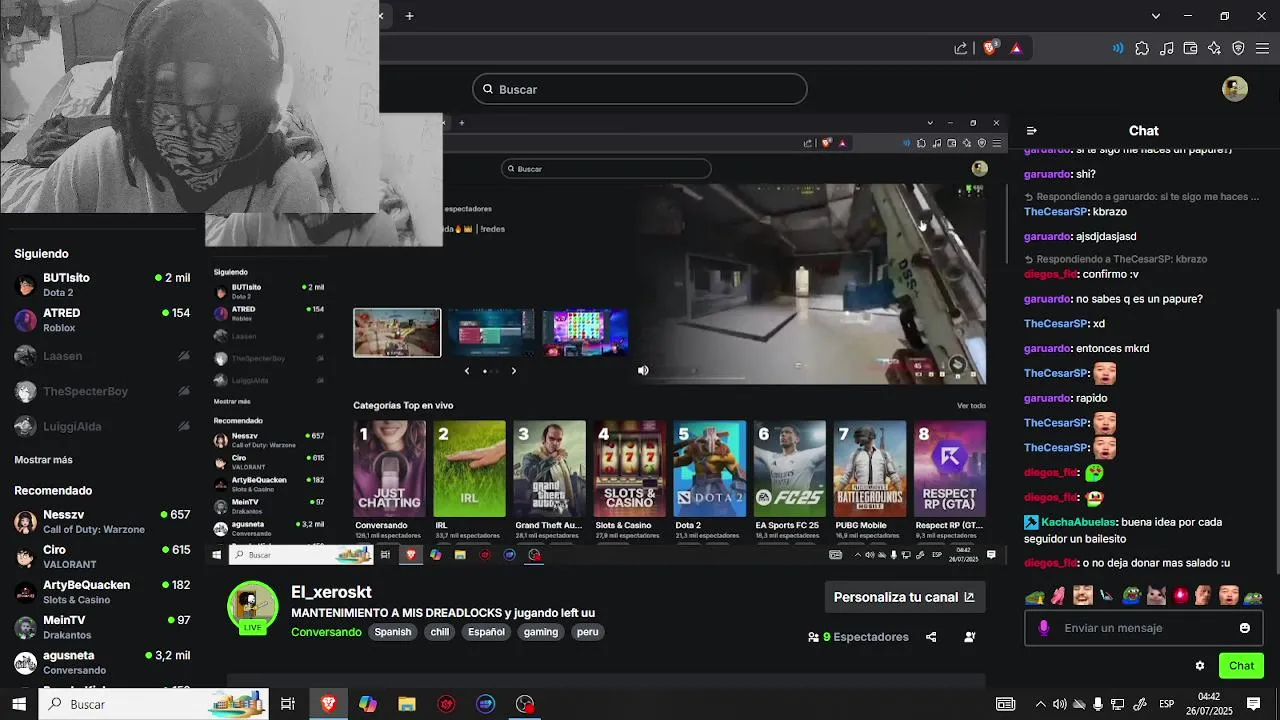Image resolution: width=1280 pixels, height=720 pixels.
Task: Open the Leo AI sparkle icon
Action: point(1214,48)
